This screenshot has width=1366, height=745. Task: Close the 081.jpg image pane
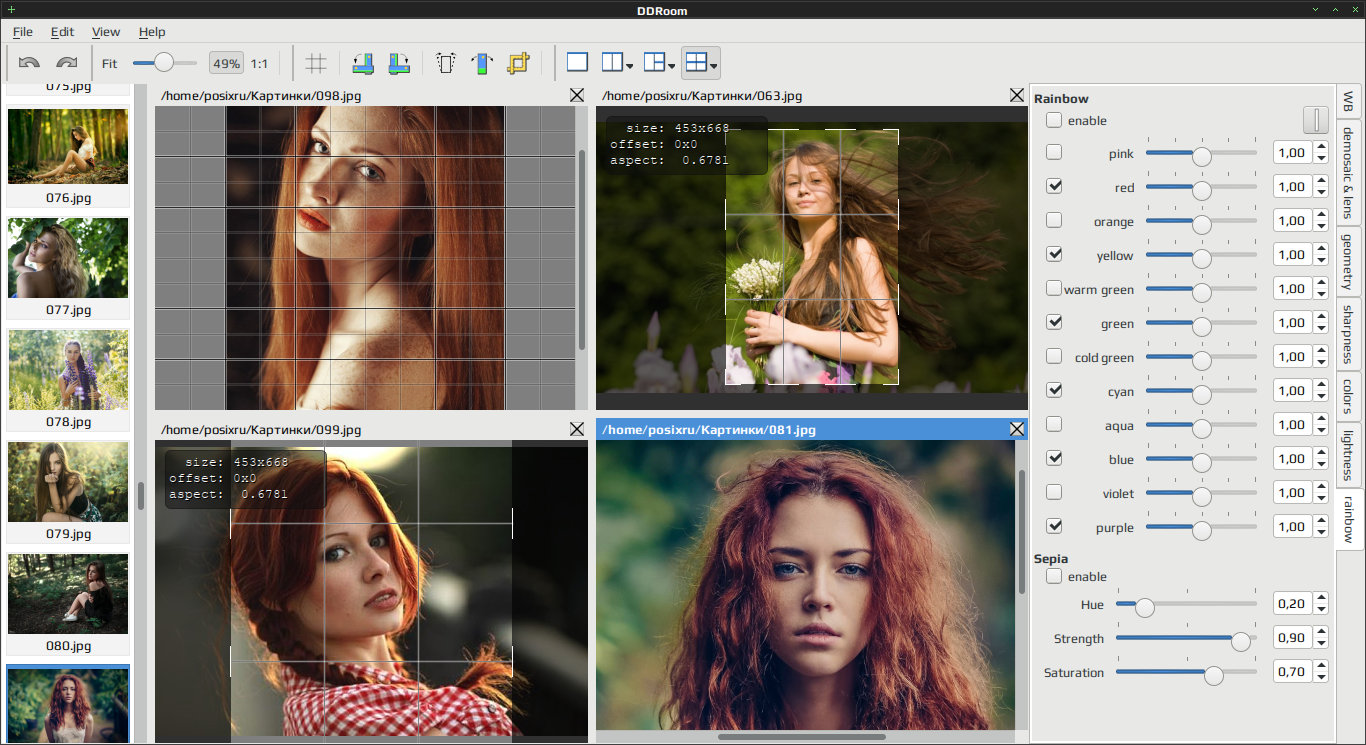point(1017,429)
